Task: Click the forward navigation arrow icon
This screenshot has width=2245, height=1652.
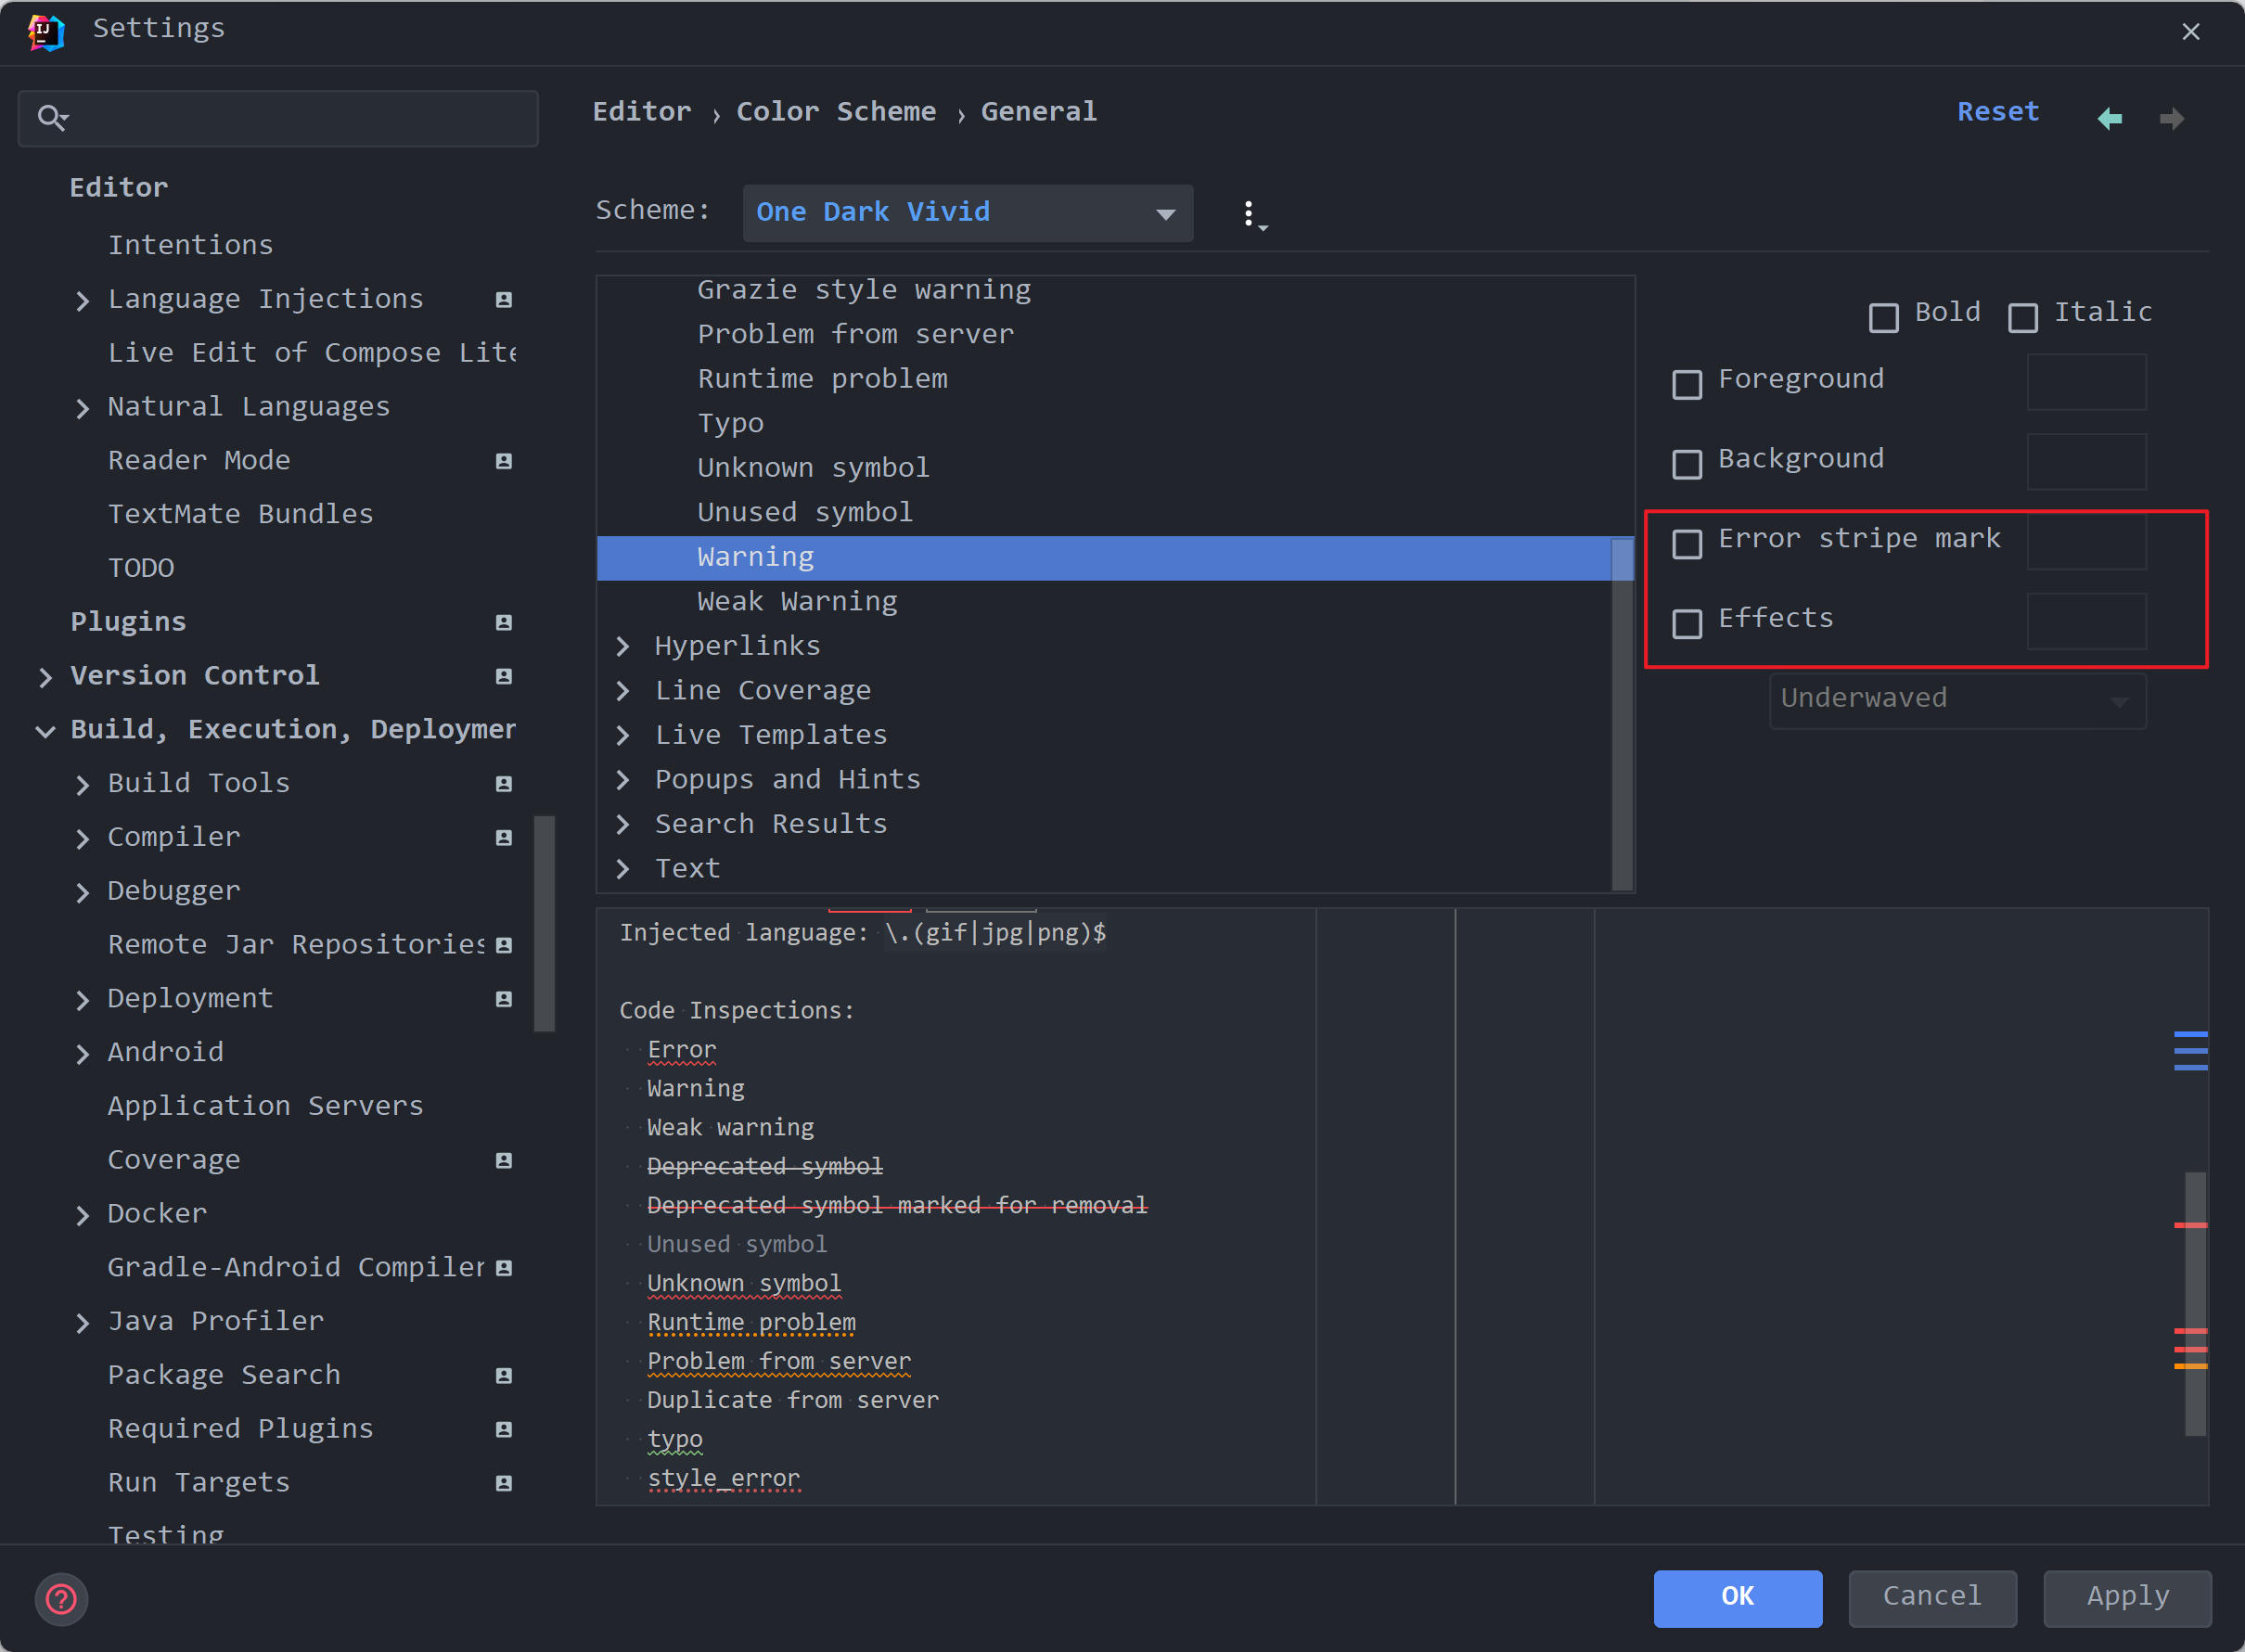Action: pyautogui.click(x=2171, y=119)
